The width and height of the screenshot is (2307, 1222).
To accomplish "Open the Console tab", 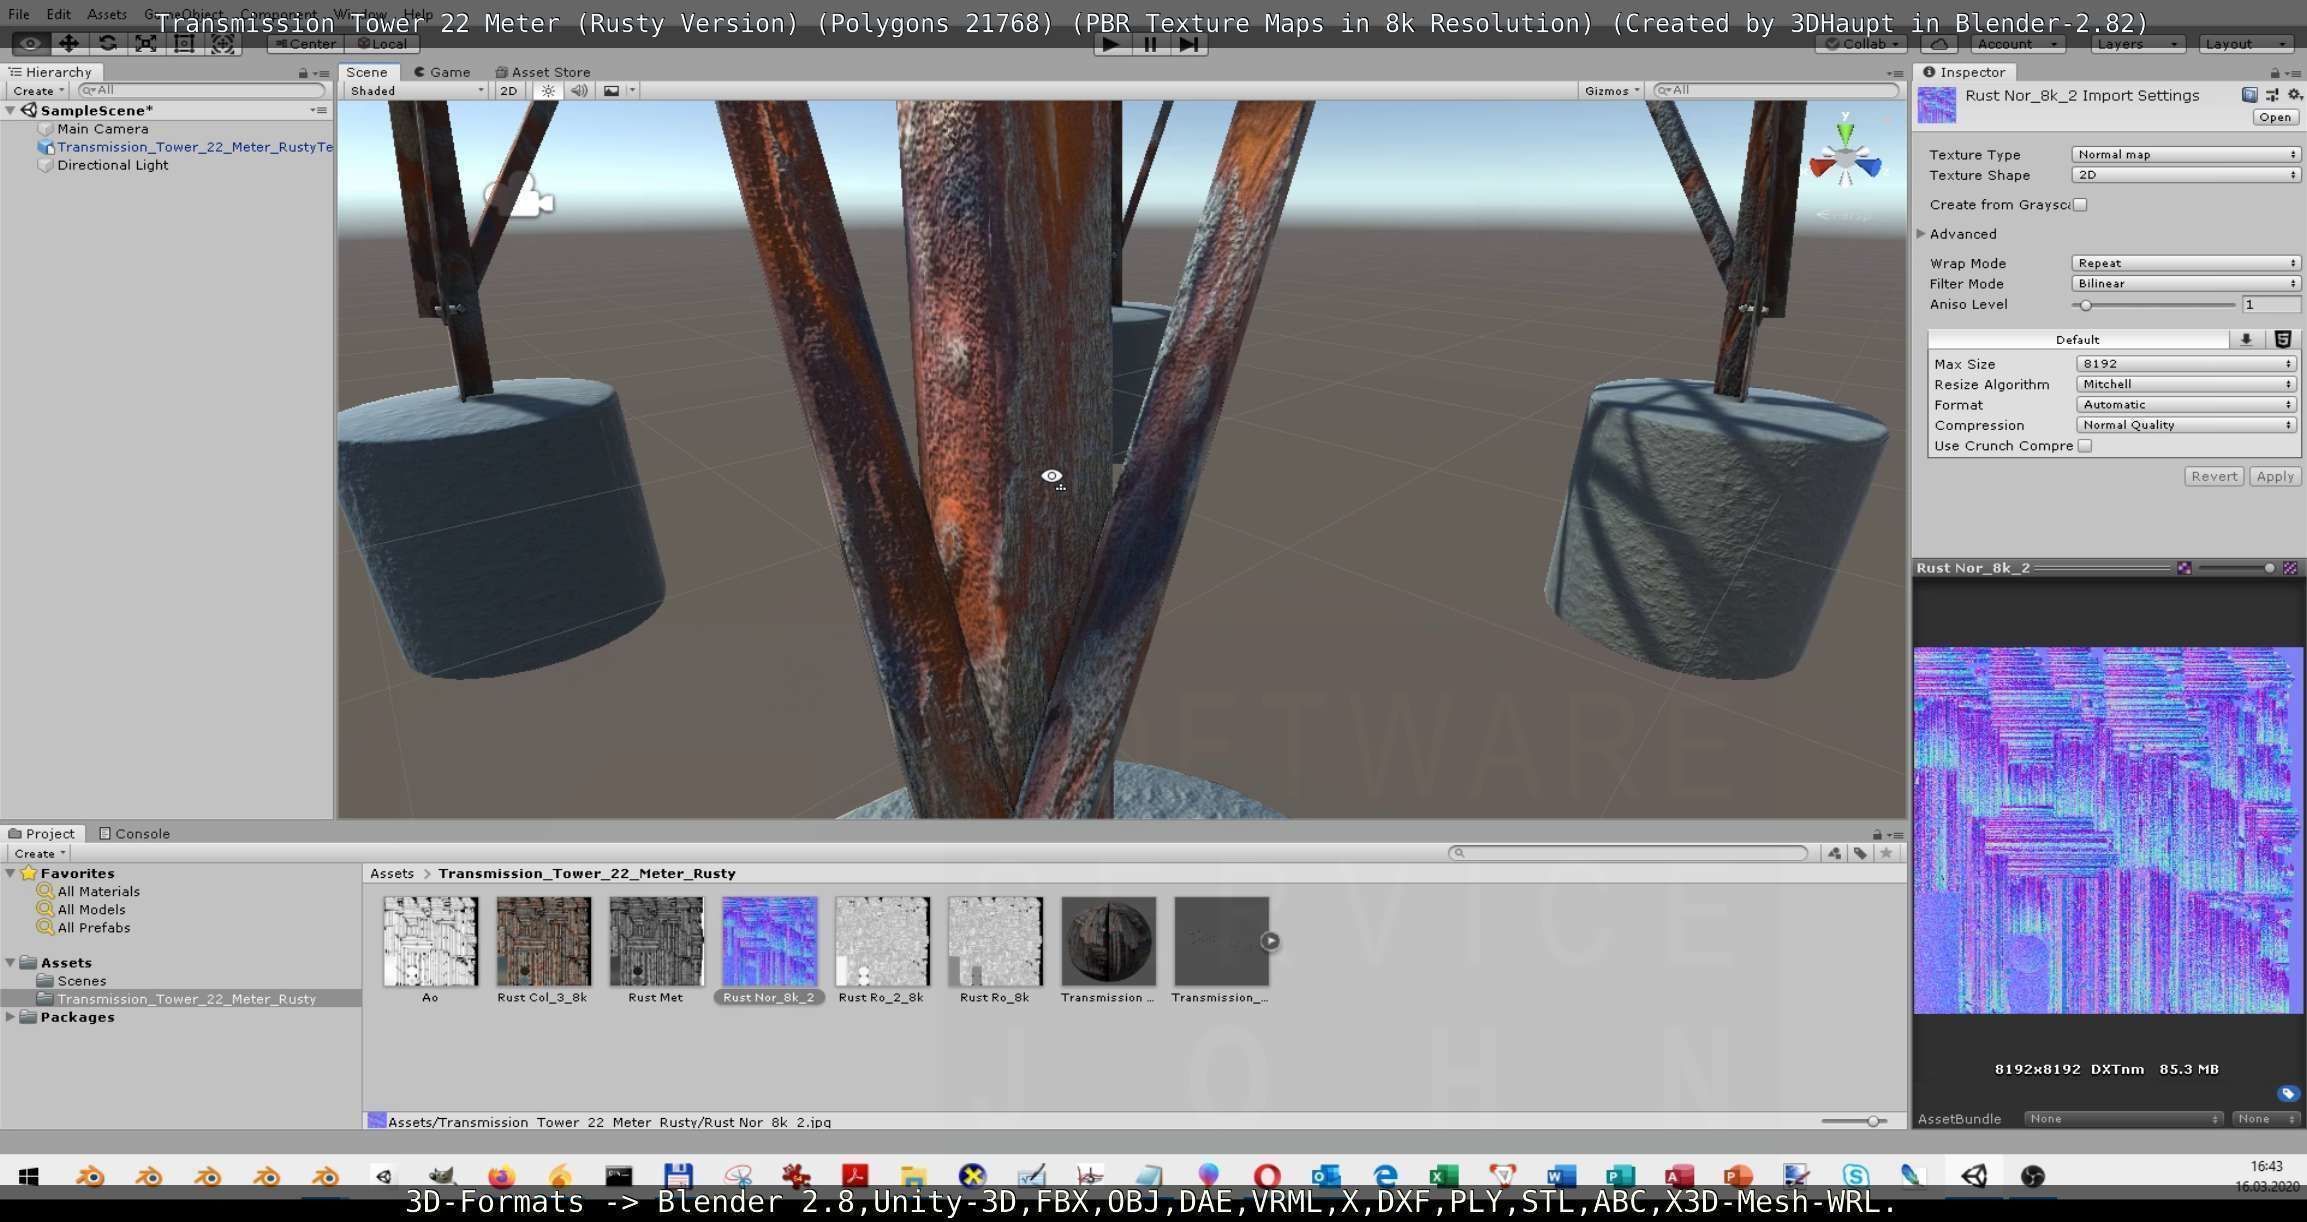I will tap(135, 833).
